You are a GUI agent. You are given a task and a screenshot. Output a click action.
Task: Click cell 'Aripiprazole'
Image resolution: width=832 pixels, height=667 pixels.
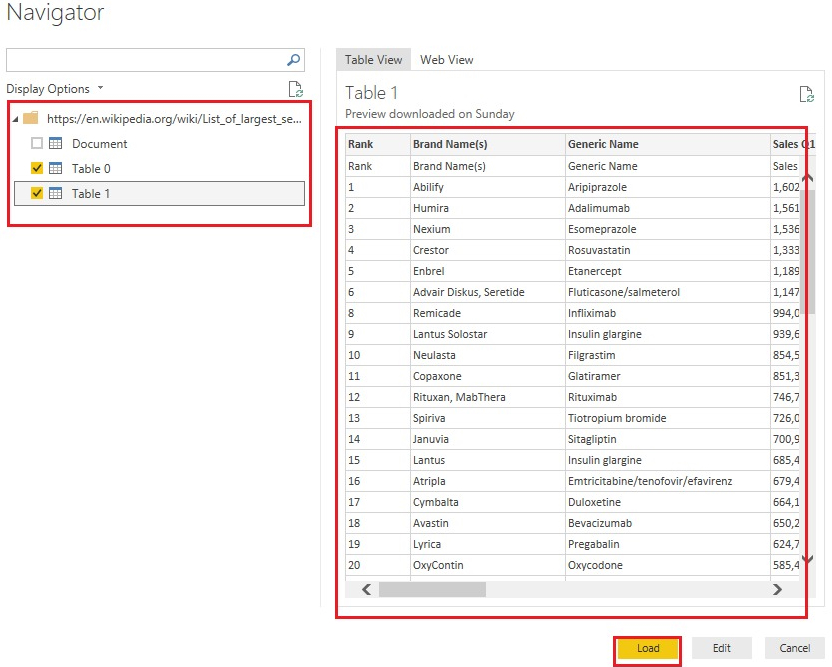[668, 187]
